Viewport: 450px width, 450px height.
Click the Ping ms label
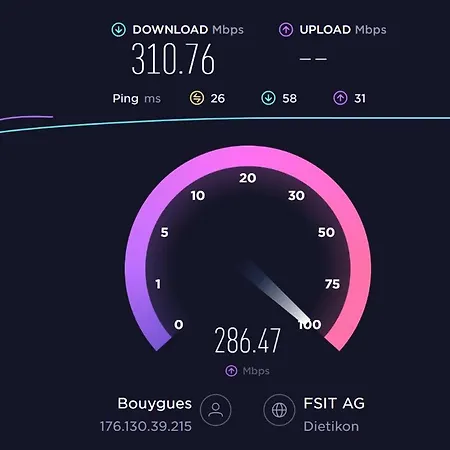[x=137, y=99]
